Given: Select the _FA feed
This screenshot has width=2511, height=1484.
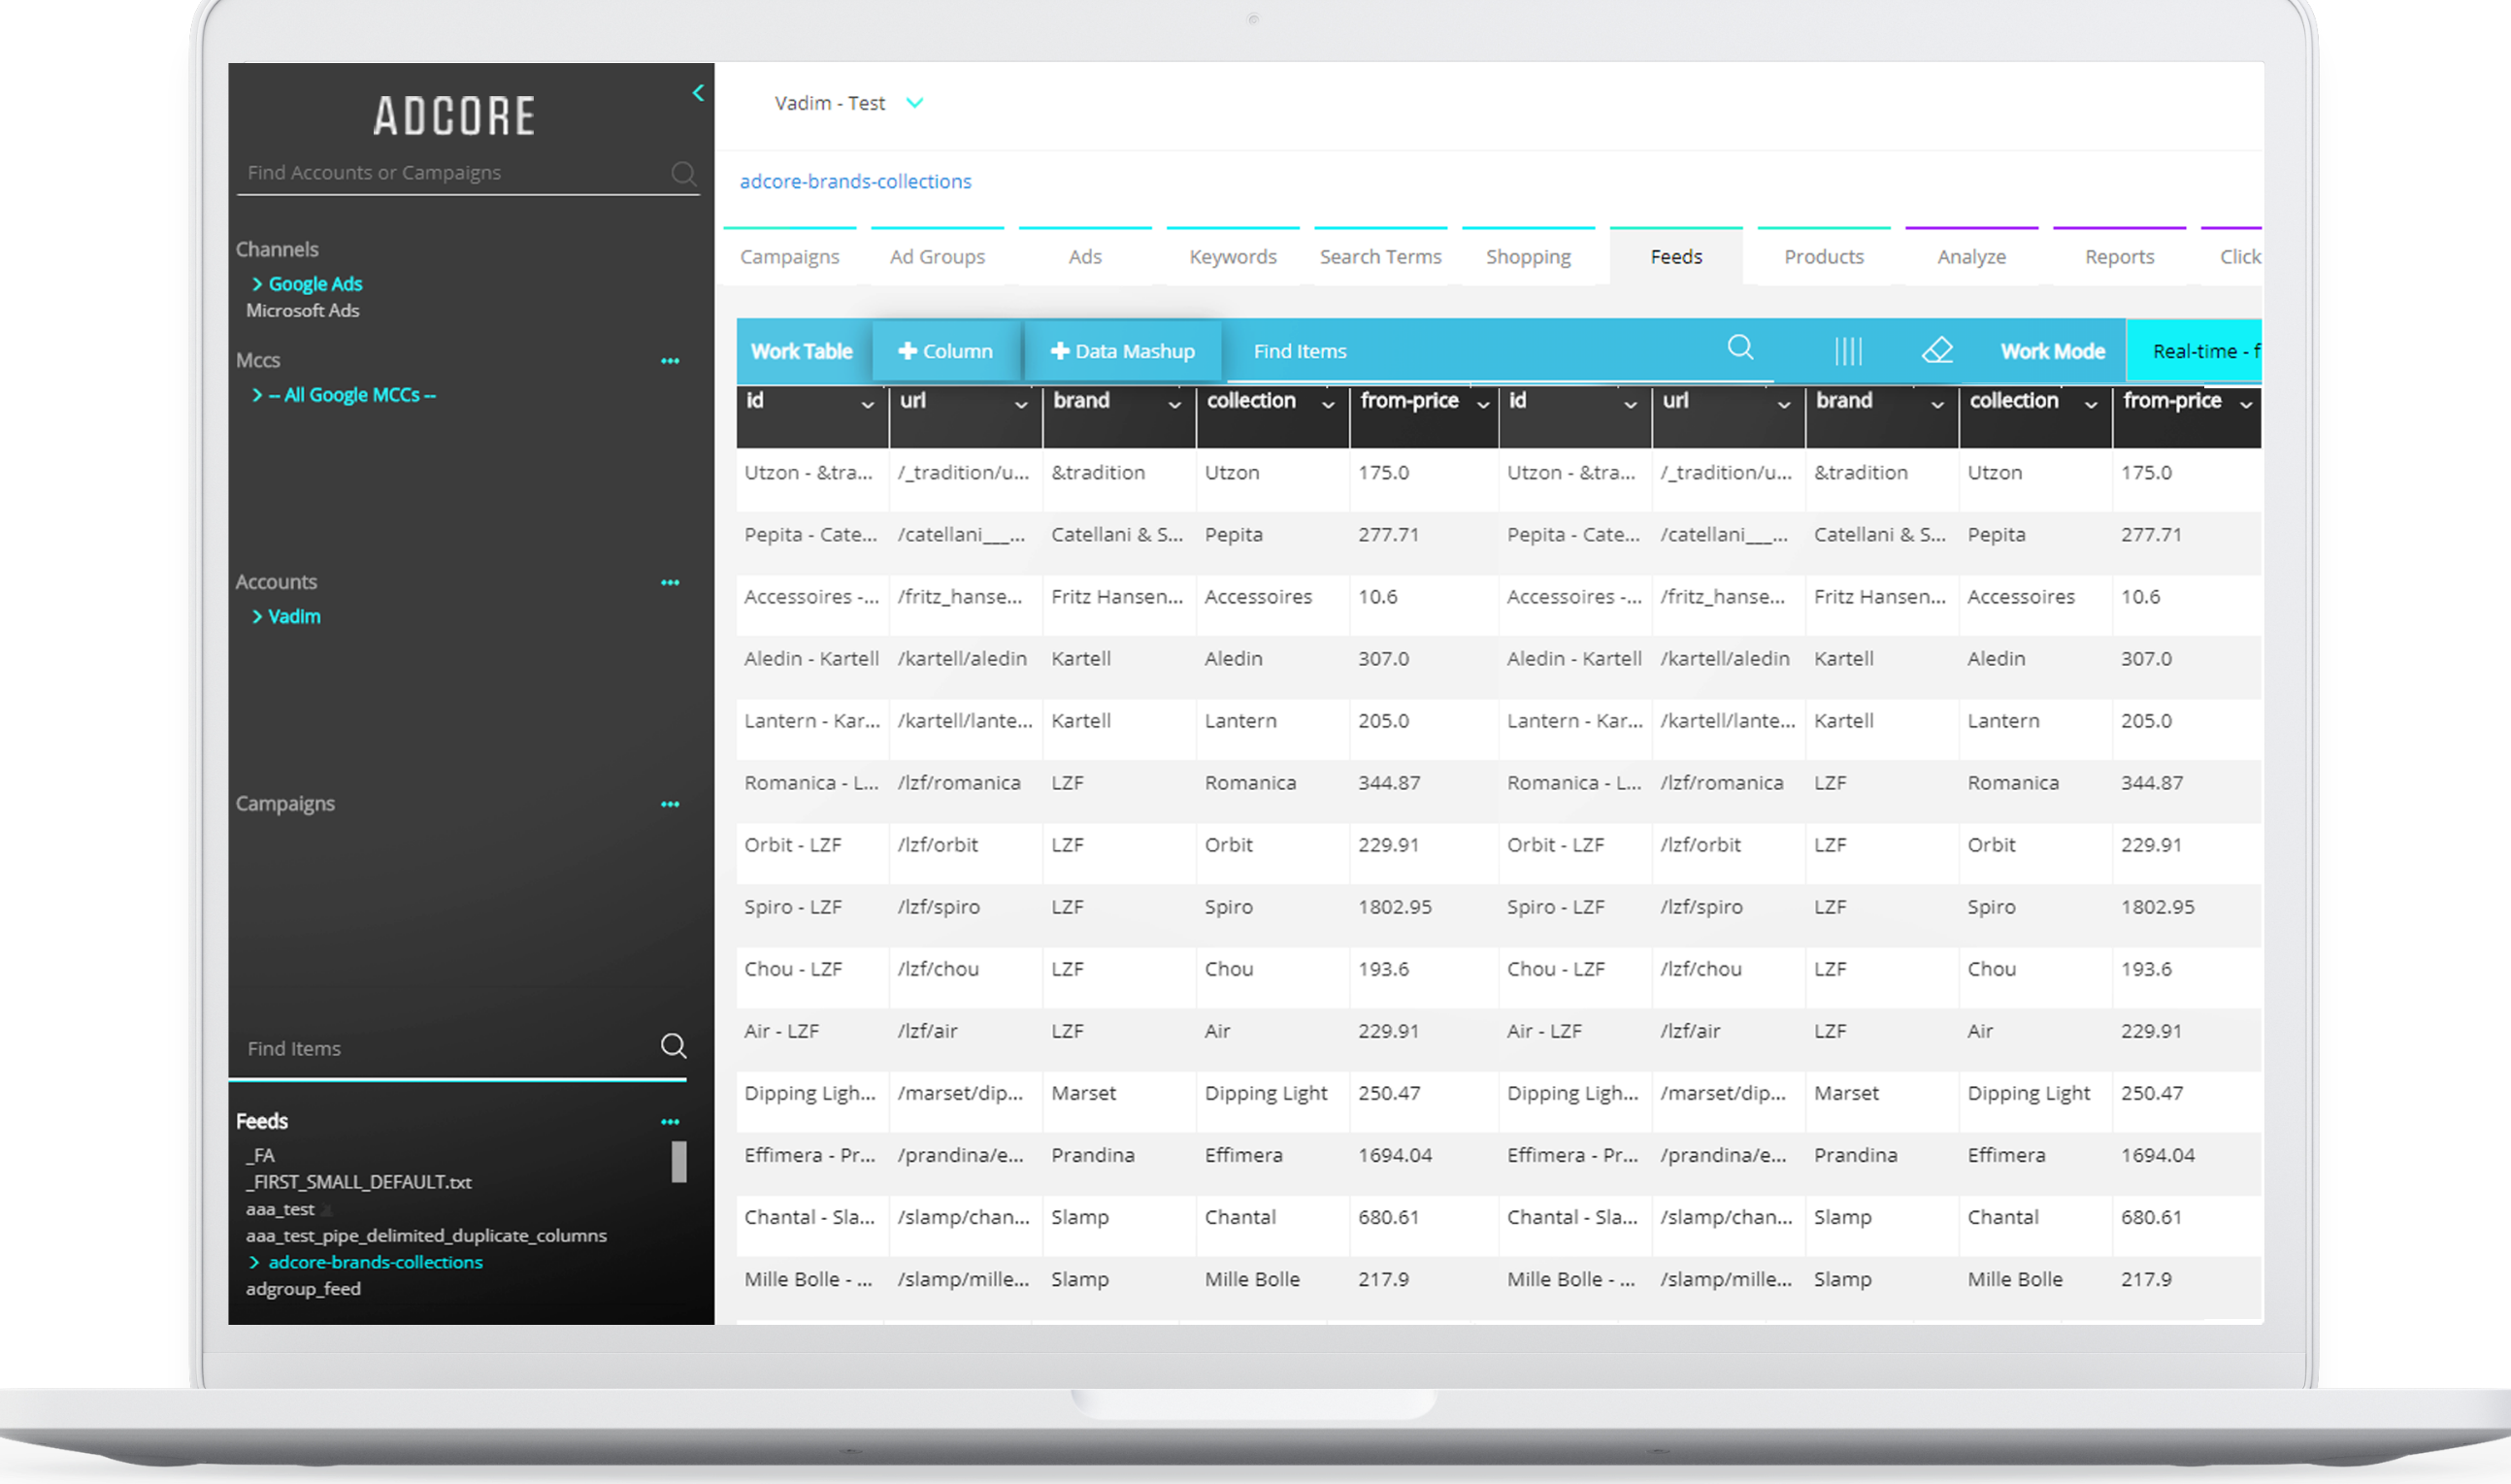Looking at the screenshot, I should (x=260, y=1156).
